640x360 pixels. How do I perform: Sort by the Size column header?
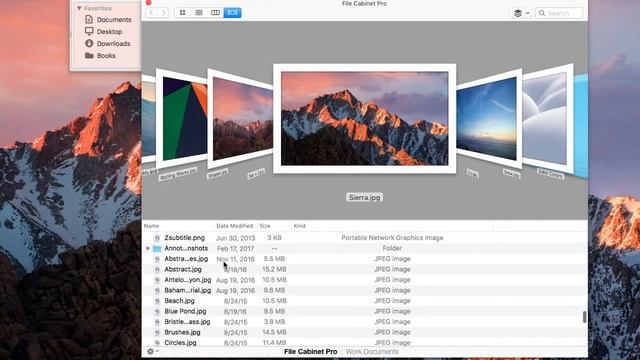265,226
